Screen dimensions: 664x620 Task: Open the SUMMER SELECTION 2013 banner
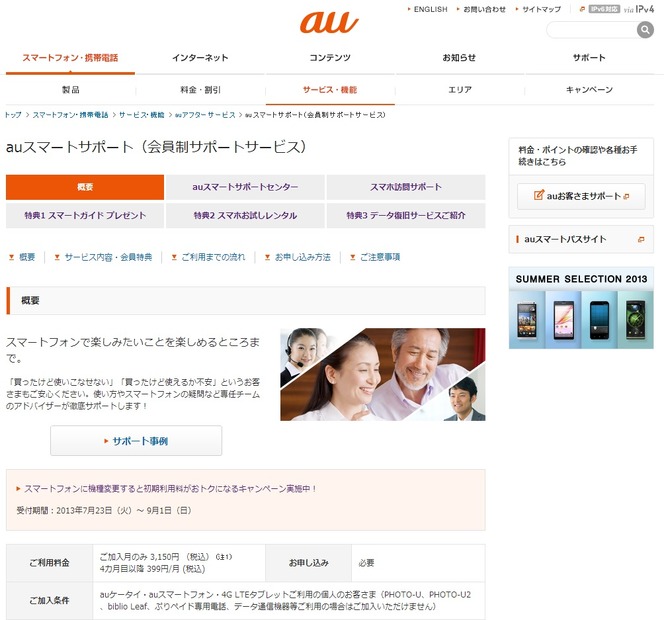click(581, 308)
